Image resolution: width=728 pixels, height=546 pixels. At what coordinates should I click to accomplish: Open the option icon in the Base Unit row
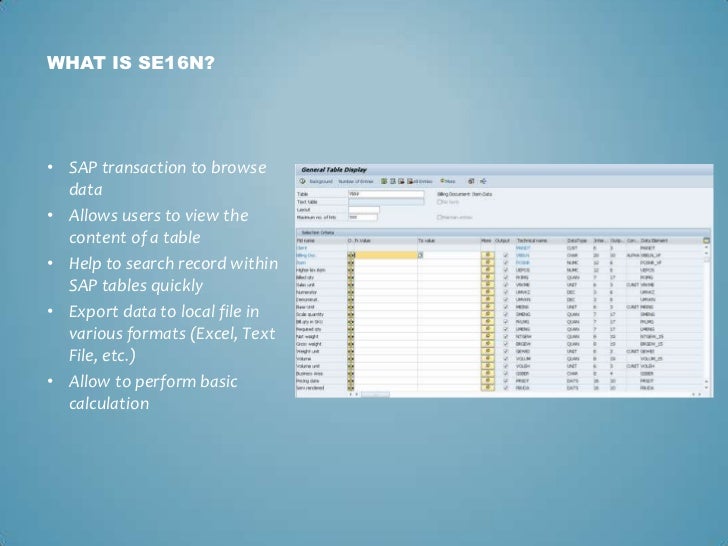coord(351,307)
